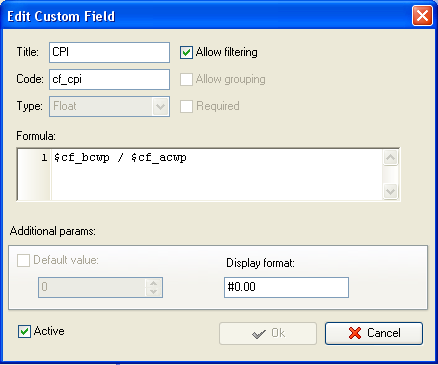Toggle the Allow grouping checkbox
This screenshot has height=365, width=438.
[x=186, y=79]
